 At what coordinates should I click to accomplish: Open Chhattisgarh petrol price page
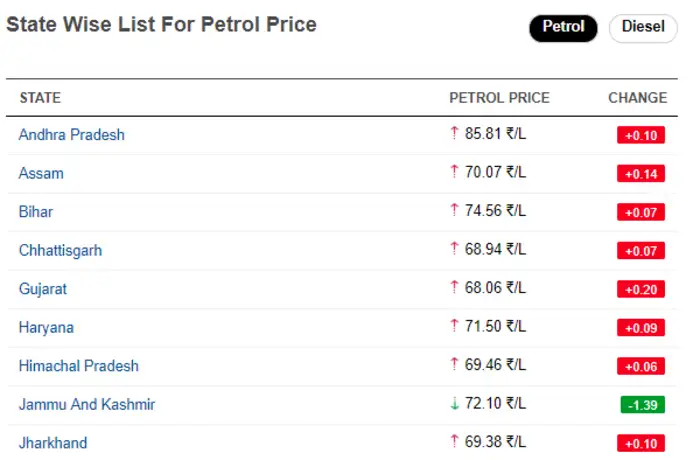60,250
